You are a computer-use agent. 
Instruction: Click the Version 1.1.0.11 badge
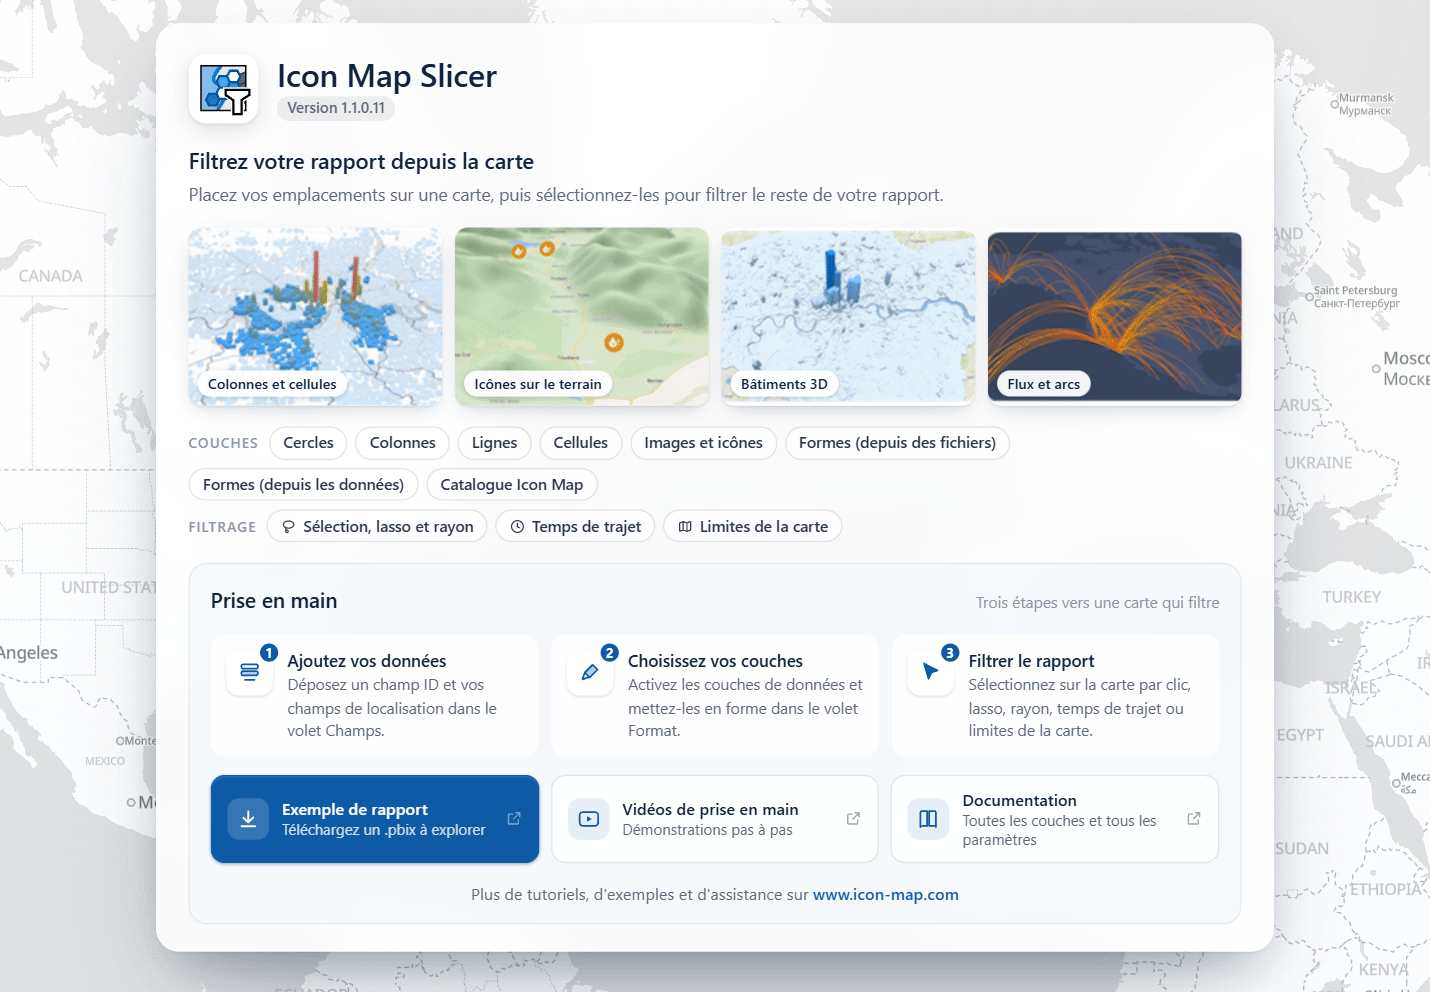(x=336, y=108)
